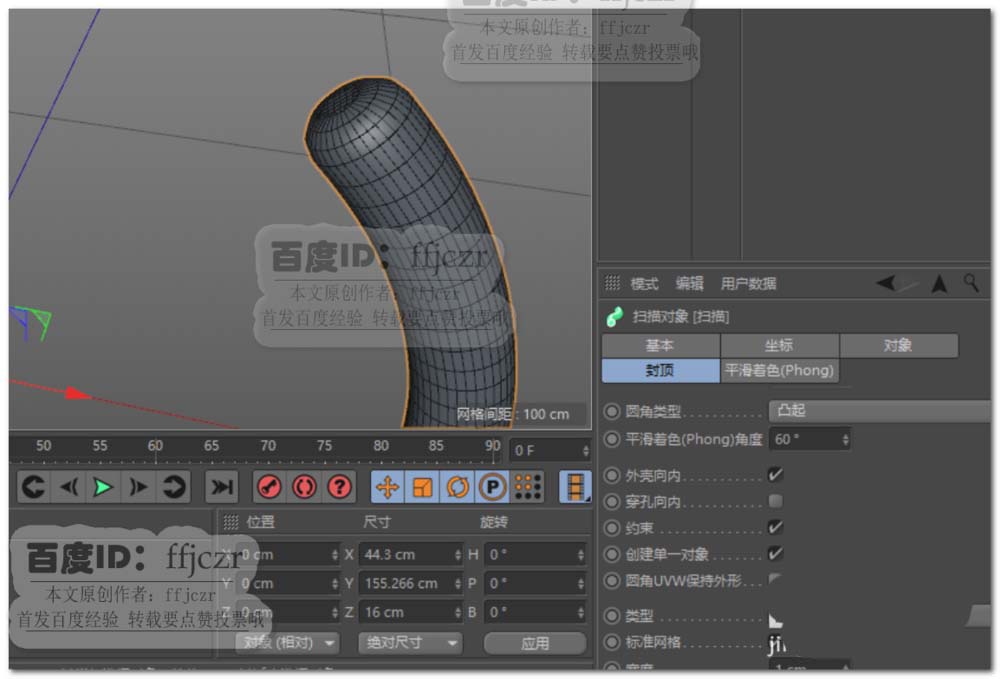Viewport: 1000px width, 679px height.
Task: Enable position key move icon
Action: click(387, 487)
